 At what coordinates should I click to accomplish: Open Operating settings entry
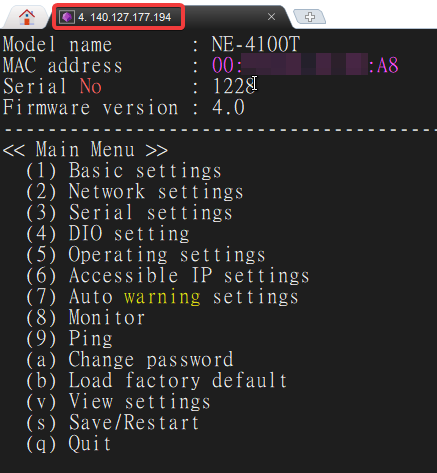click(x=146, y=255)
